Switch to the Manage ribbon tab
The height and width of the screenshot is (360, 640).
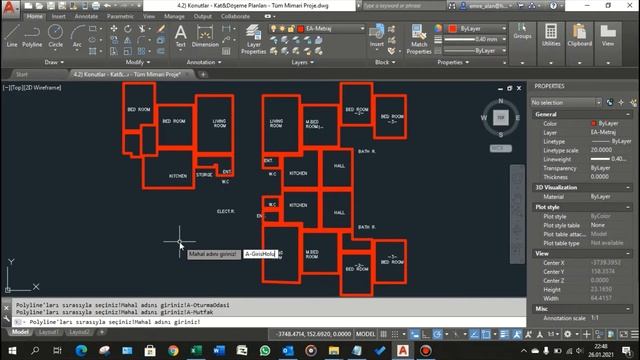[x=174, y=16]
